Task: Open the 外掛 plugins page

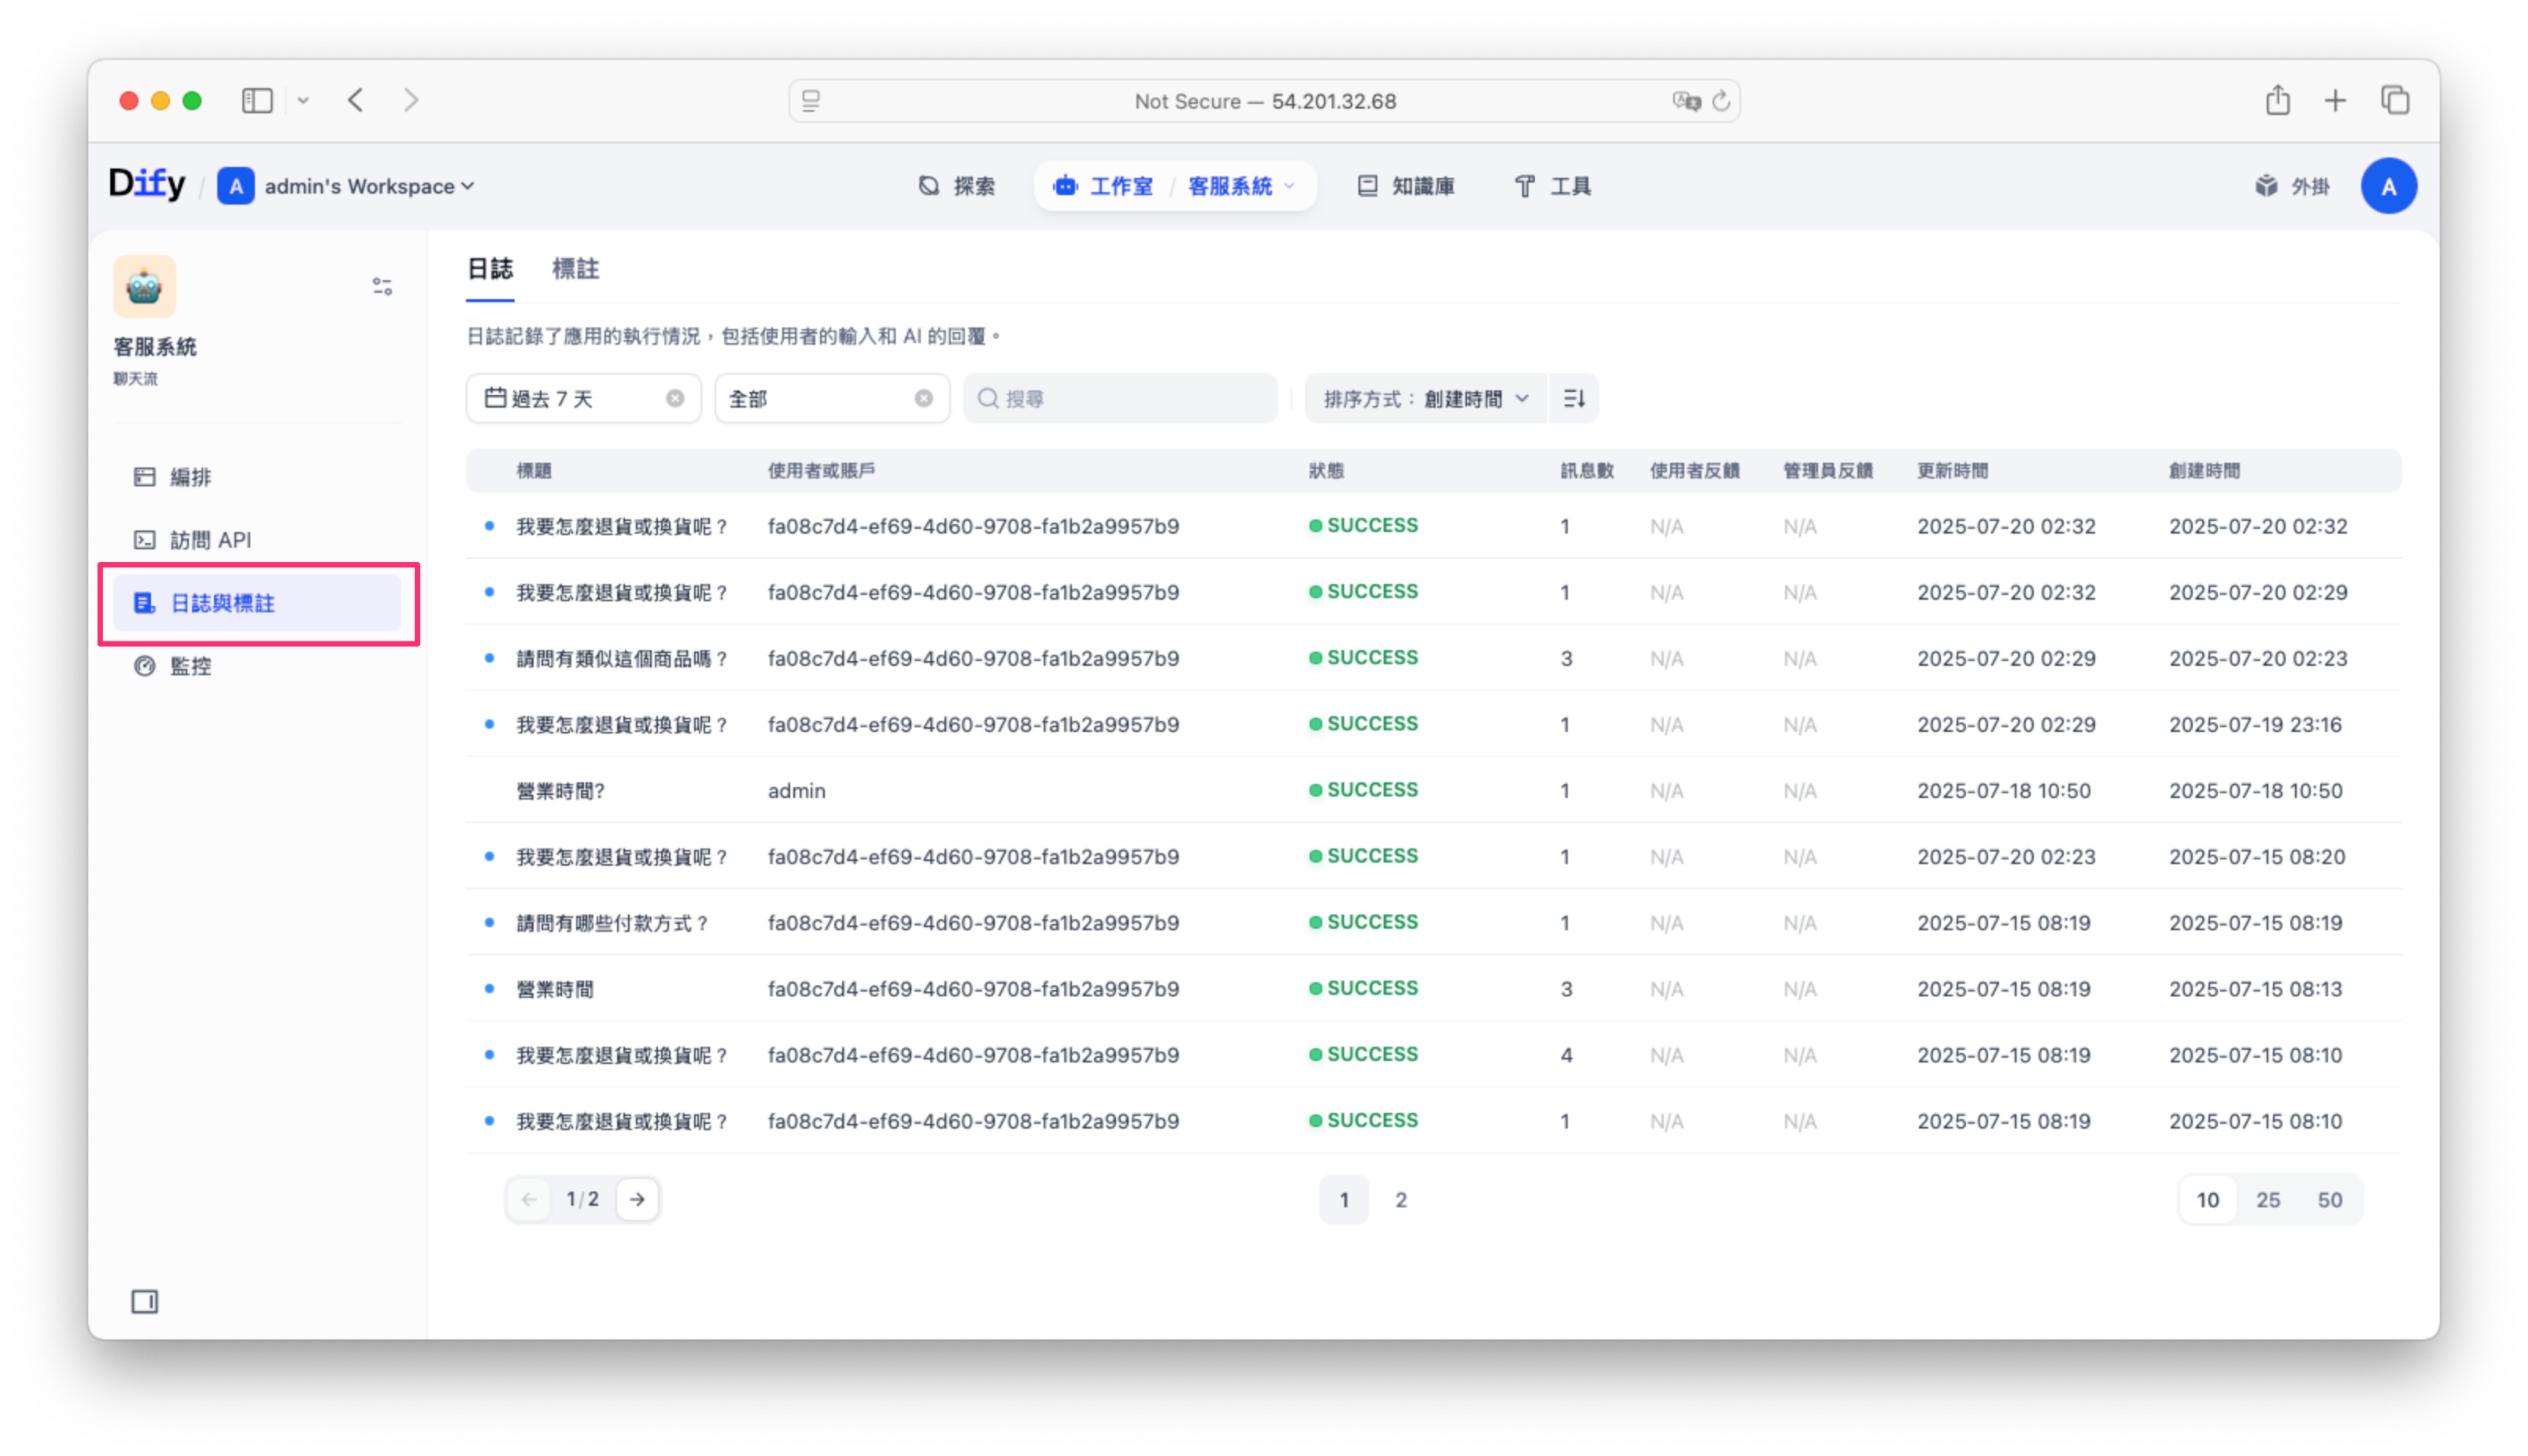Action: 2292,186
